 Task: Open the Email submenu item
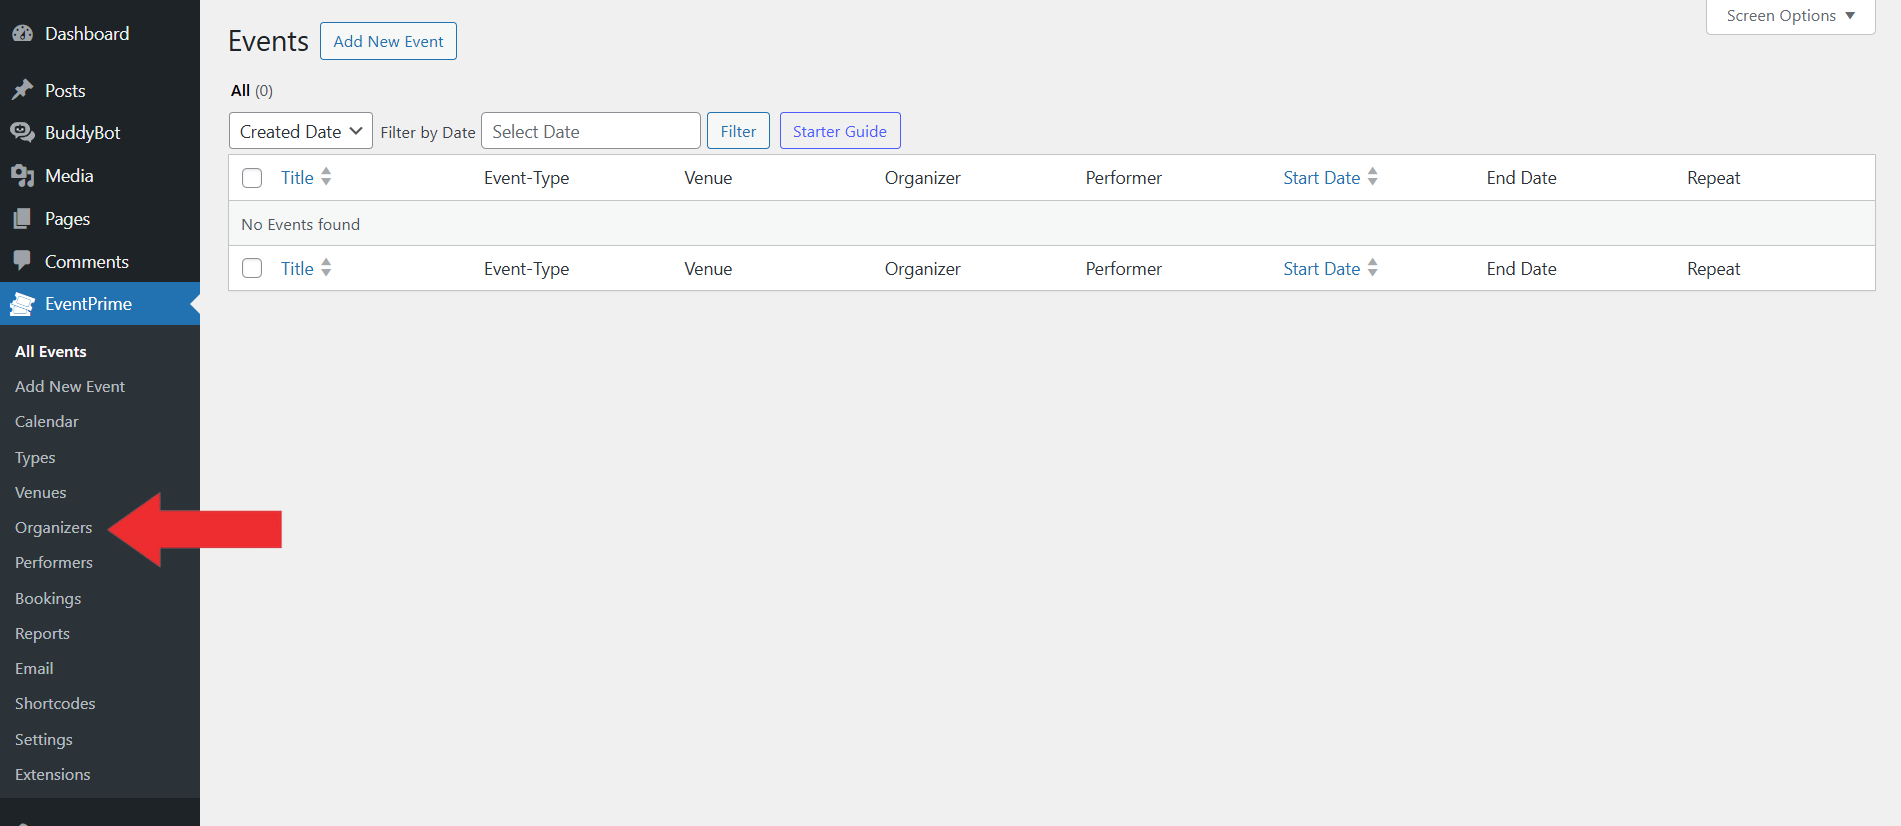[x=34, y=668]
